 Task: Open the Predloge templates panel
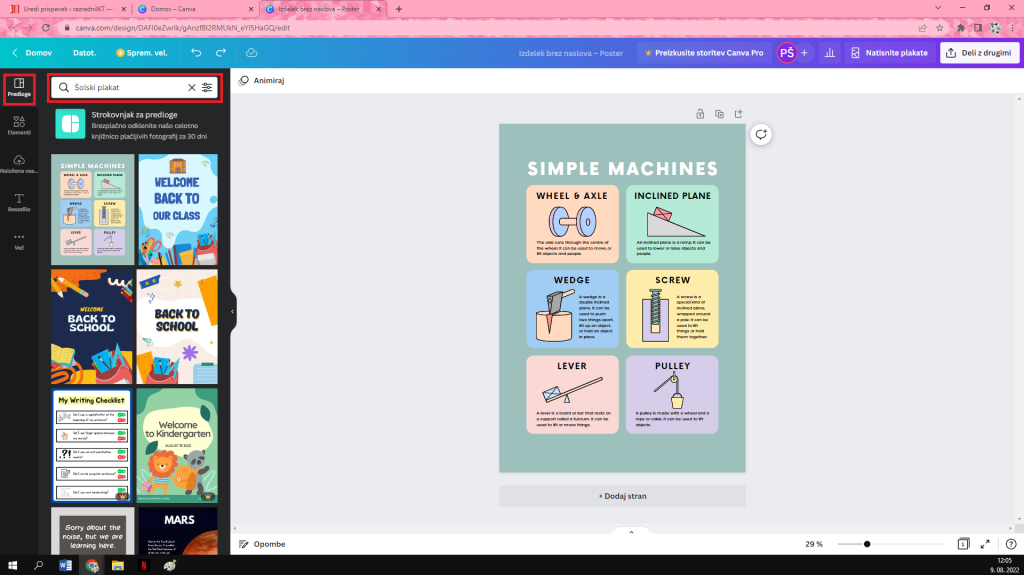pyautogui.click(x=19, y=88)
